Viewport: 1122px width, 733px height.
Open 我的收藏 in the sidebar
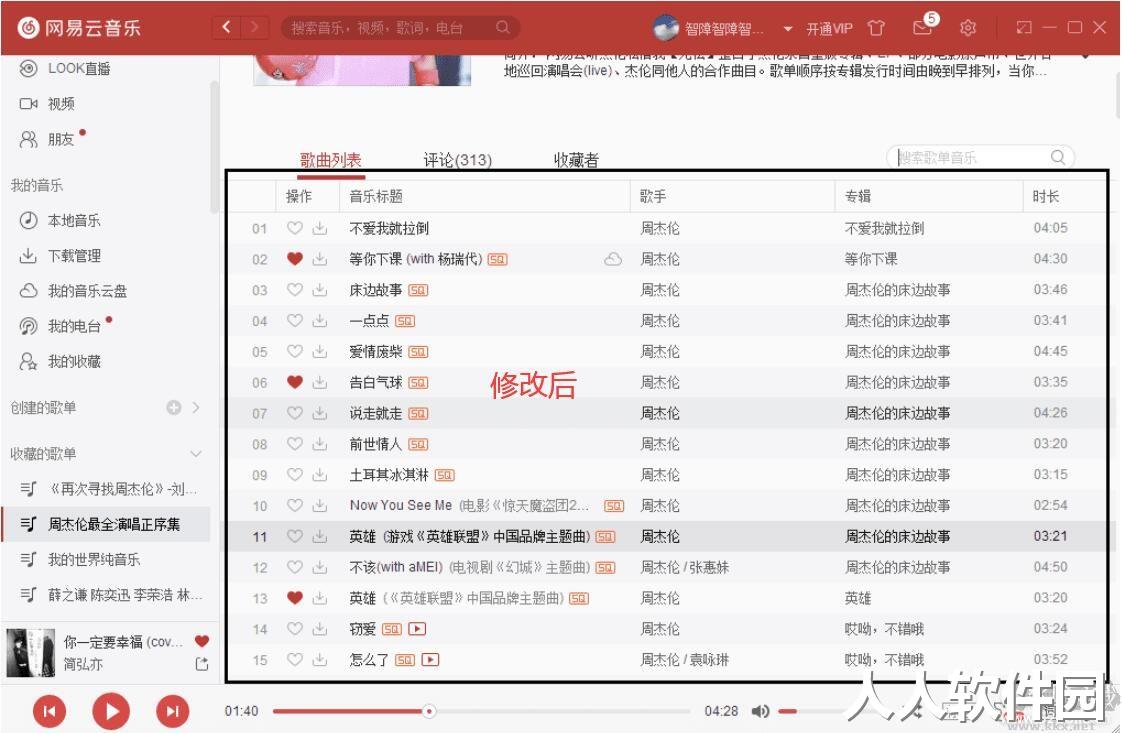(73, 361)
